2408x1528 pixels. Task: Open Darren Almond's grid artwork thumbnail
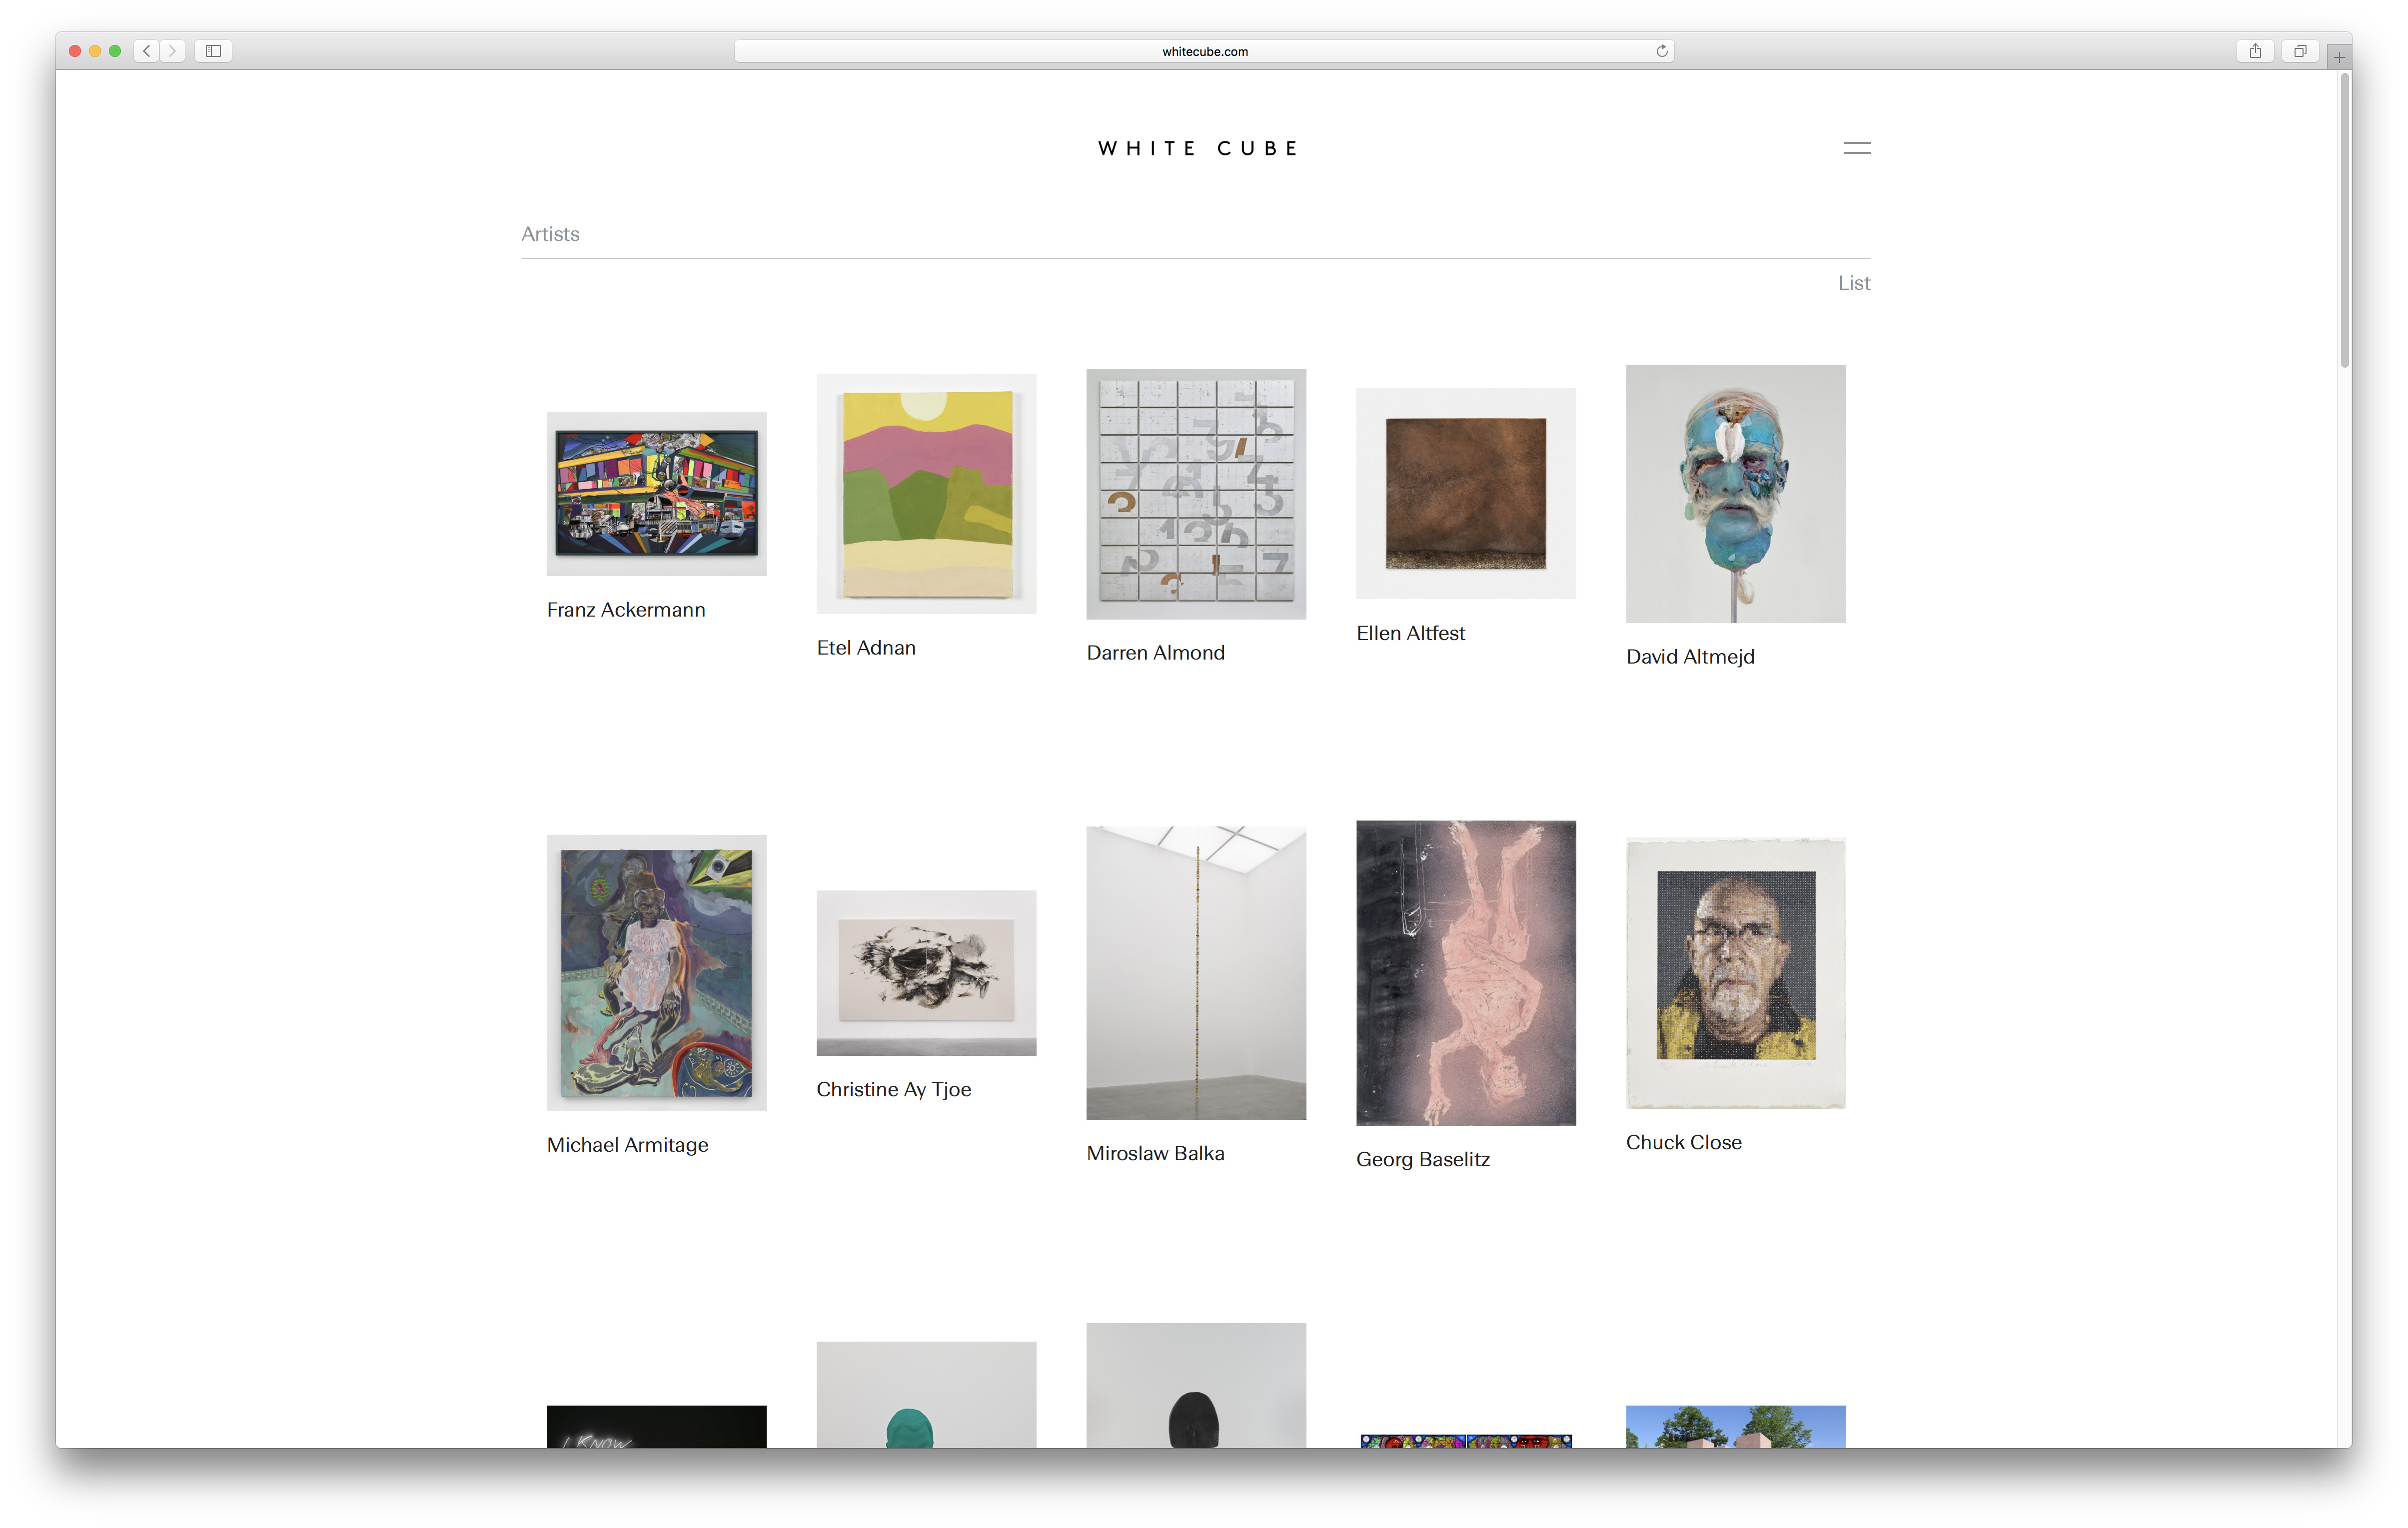click(1196, 494)
